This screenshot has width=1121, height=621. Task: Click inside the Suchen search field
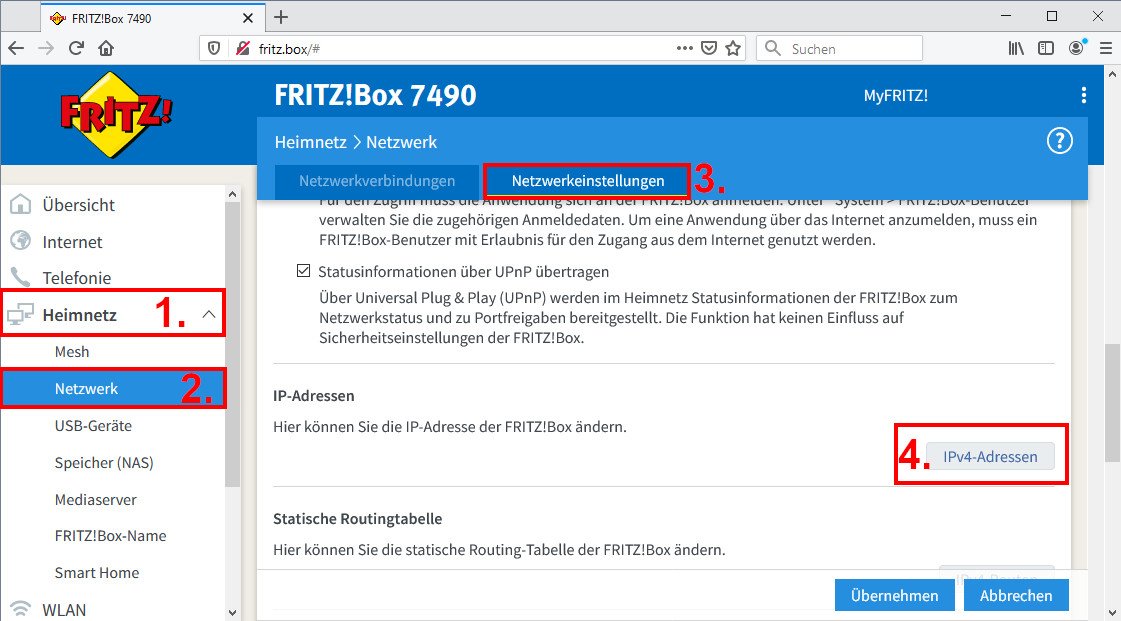(x=840, y=47)
